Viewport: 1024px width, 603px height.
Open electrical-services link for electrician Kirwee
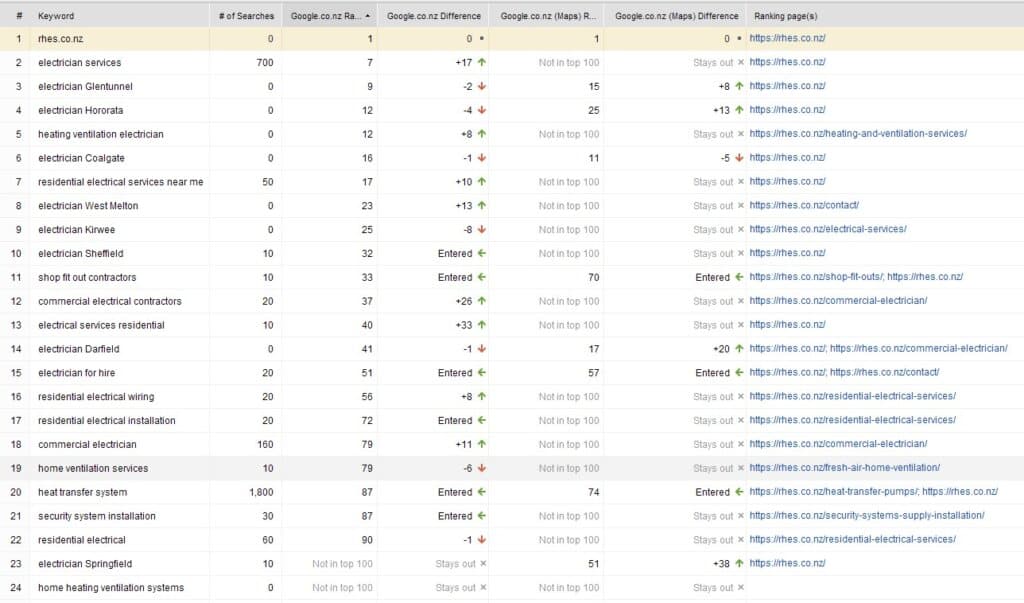827,229
